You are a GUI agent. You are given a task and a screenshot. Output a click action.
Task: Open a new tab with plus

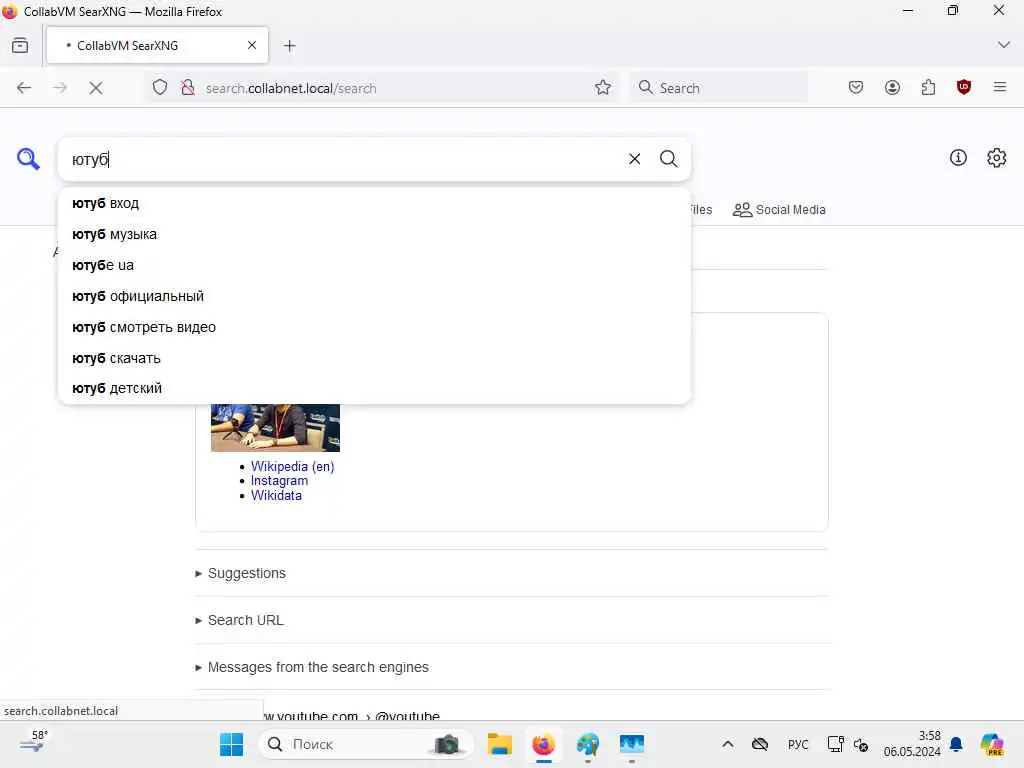290,46
